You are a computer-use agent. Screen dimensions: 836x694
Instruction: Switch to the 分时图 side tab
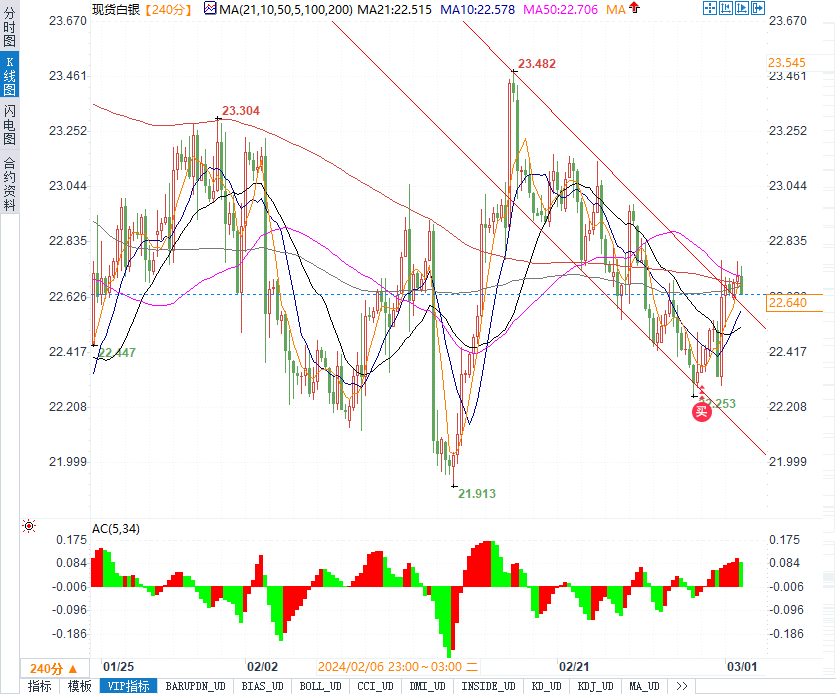(x=9, y=27)
